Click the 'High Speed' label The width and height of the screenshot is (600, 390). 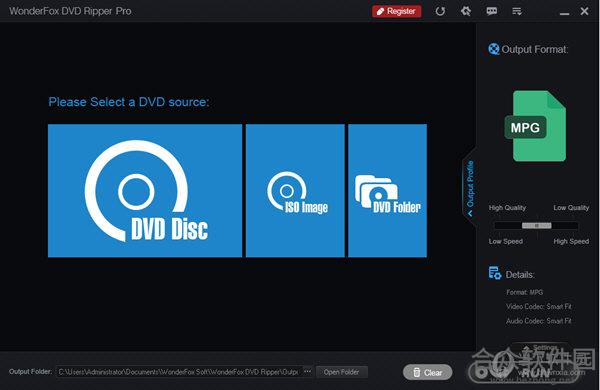571,241
